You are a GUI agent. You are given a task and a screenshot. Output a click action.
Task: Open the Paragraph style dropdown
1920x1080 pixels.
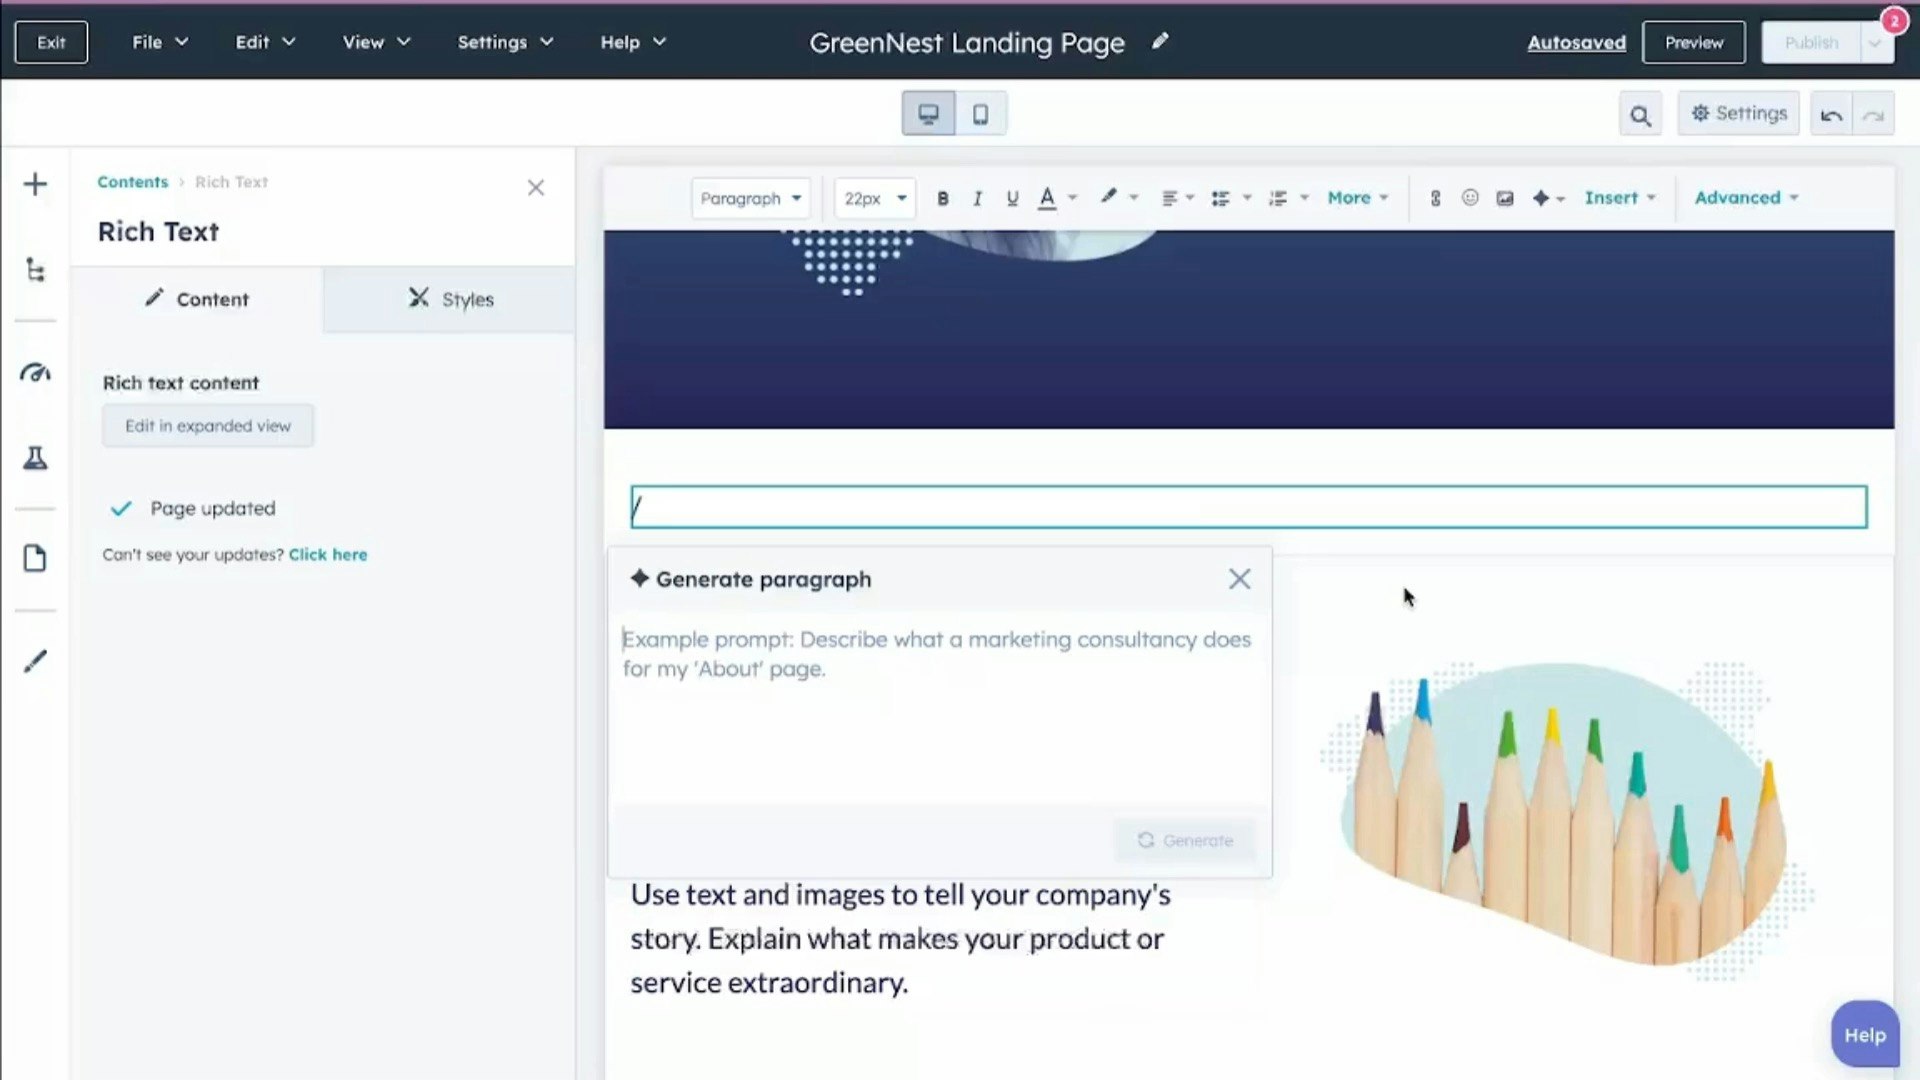tap(750, 198)
